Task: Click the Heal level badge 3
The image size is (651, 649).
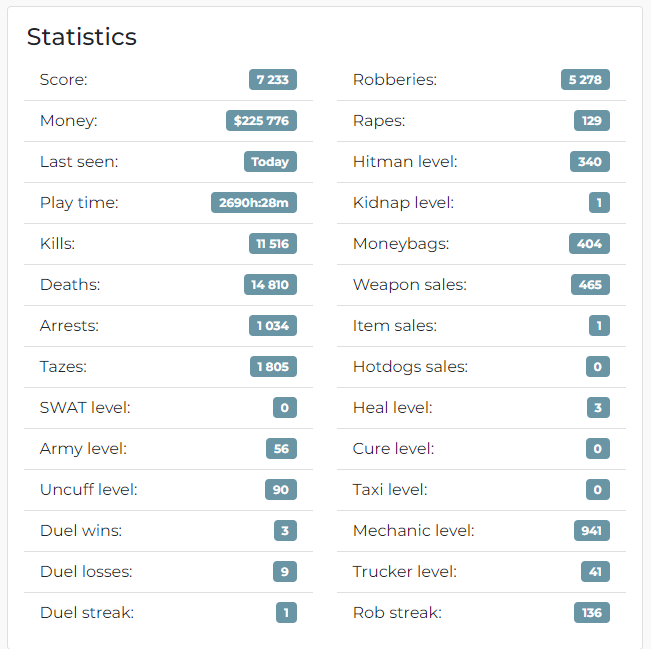Action: 598,407
